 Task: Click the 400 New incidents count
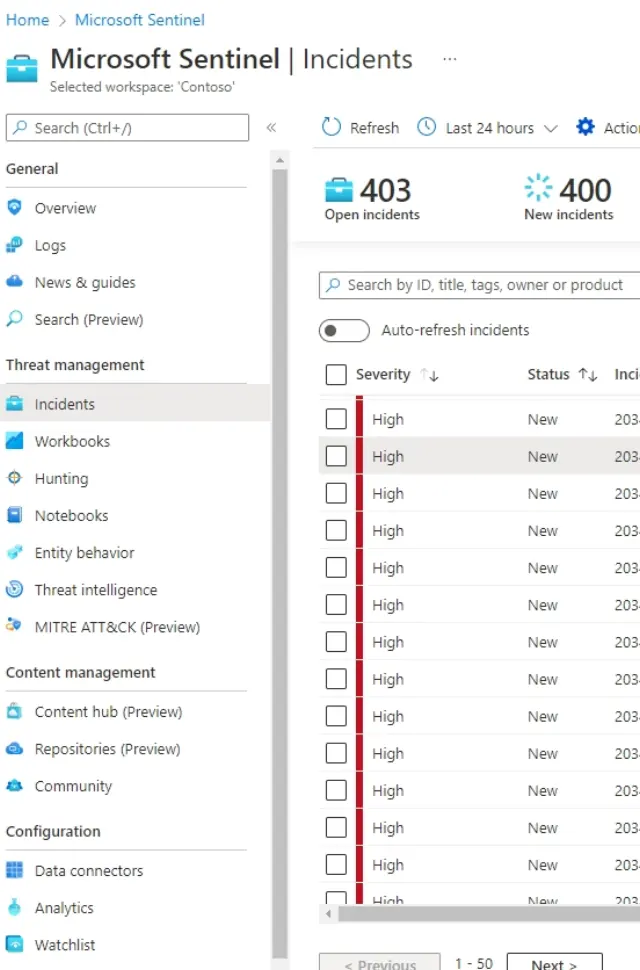pyautogui.click(x=585, y=190)
